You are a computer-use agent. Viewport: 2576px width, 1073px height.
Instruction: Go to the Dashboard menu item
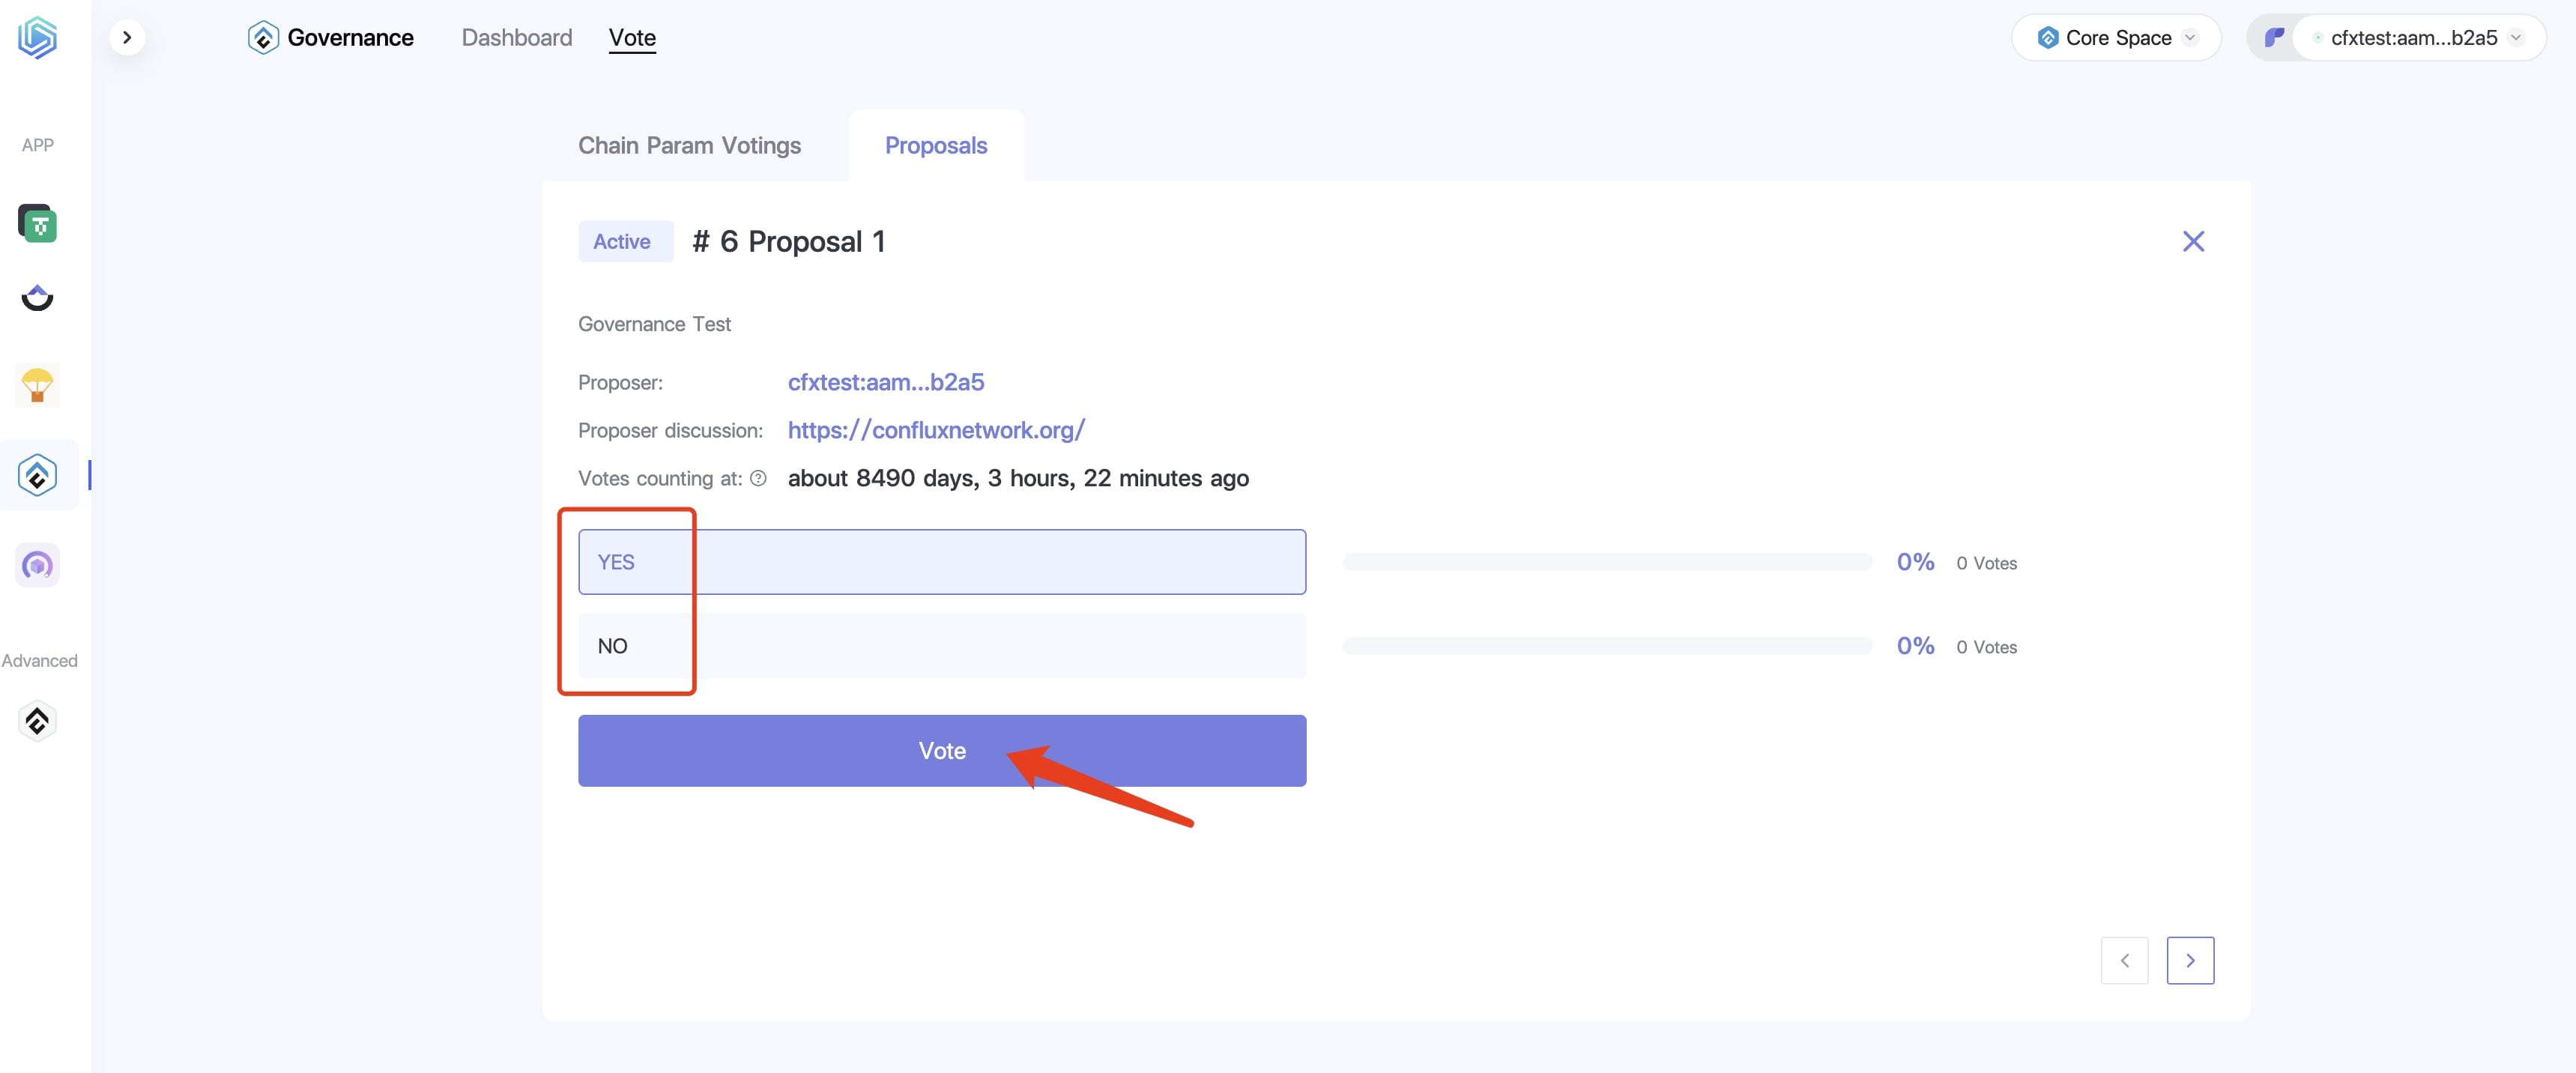point(517,38)
